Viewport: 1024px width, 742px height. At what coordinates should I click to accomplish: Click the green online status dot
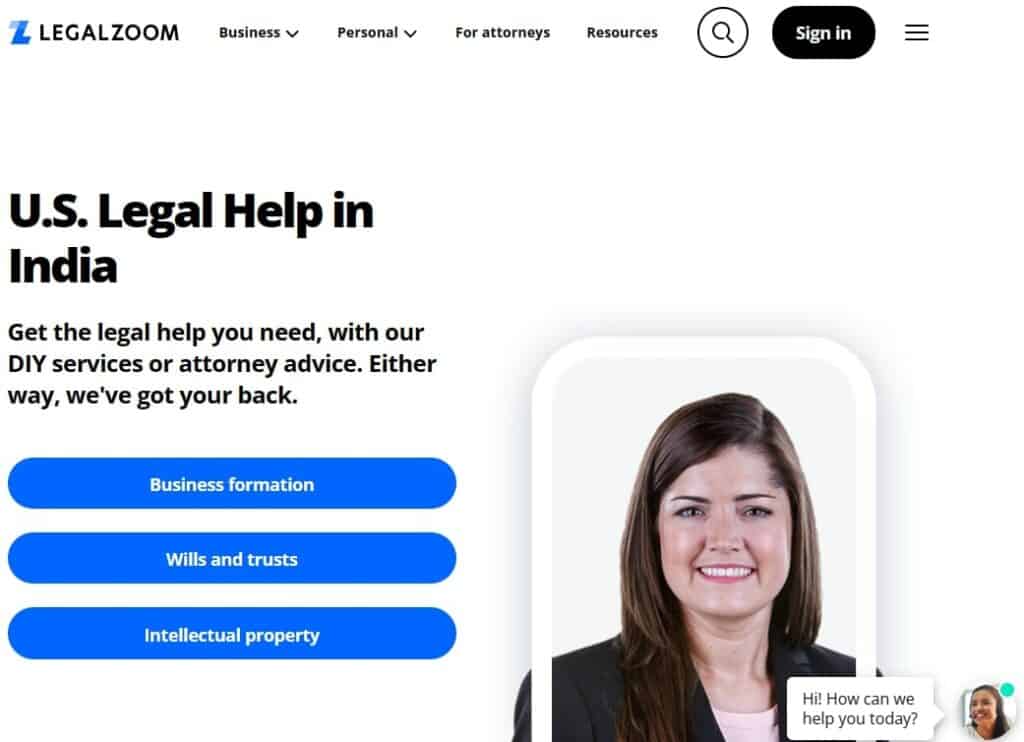click(x=1007, y=690)
